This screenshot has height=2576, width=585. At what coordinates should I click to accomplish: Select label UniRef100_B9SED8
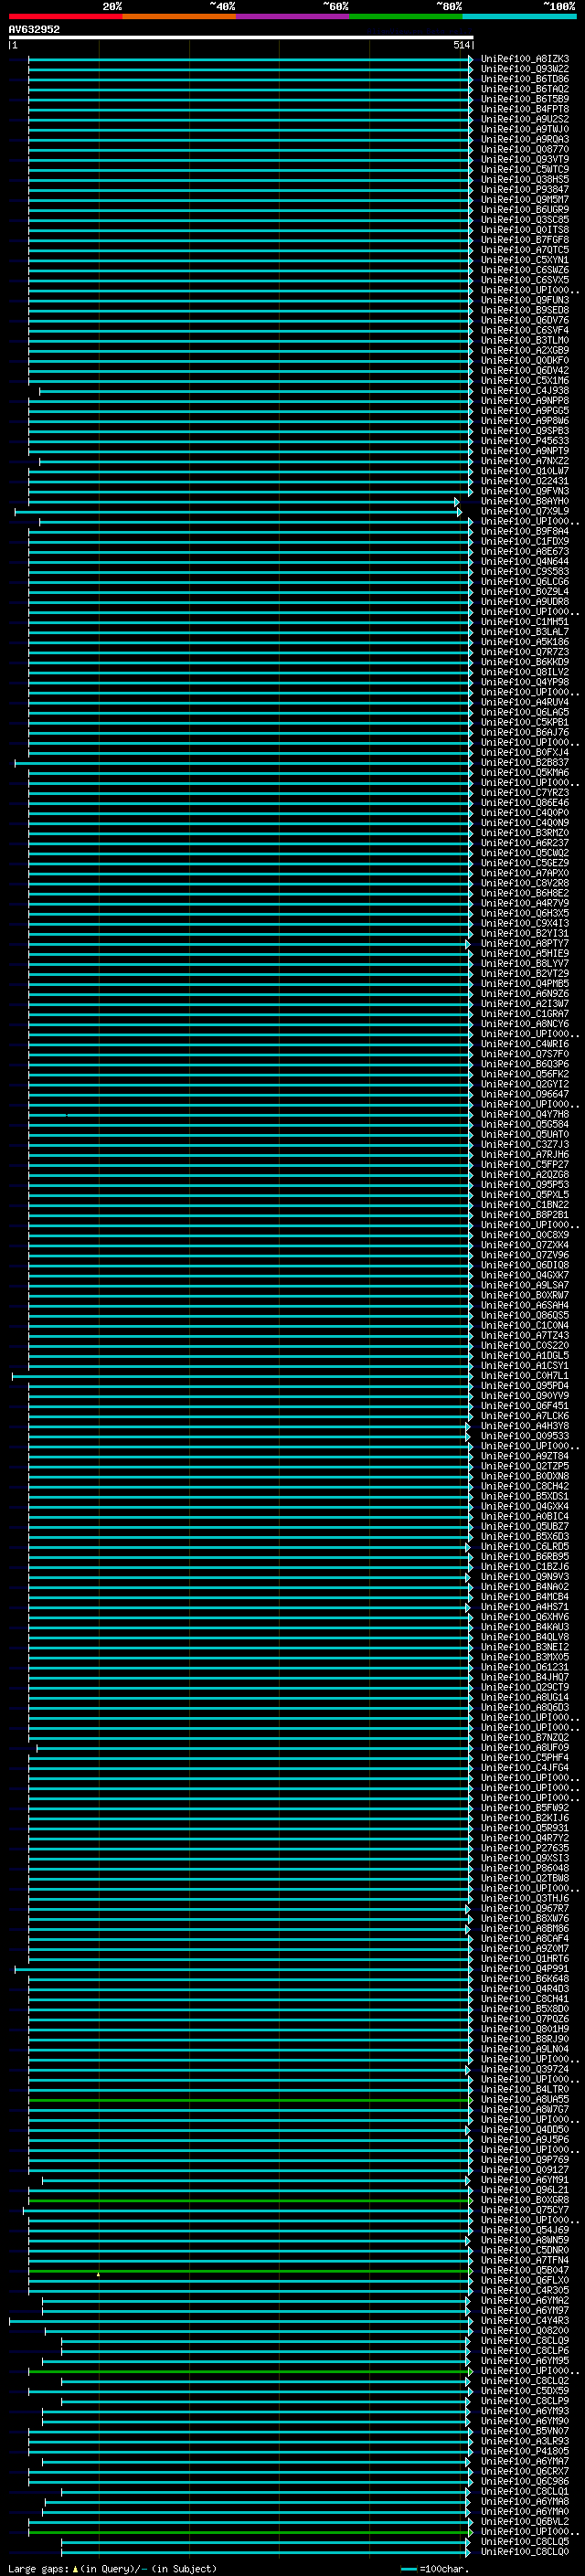click(x=525, y=310)
